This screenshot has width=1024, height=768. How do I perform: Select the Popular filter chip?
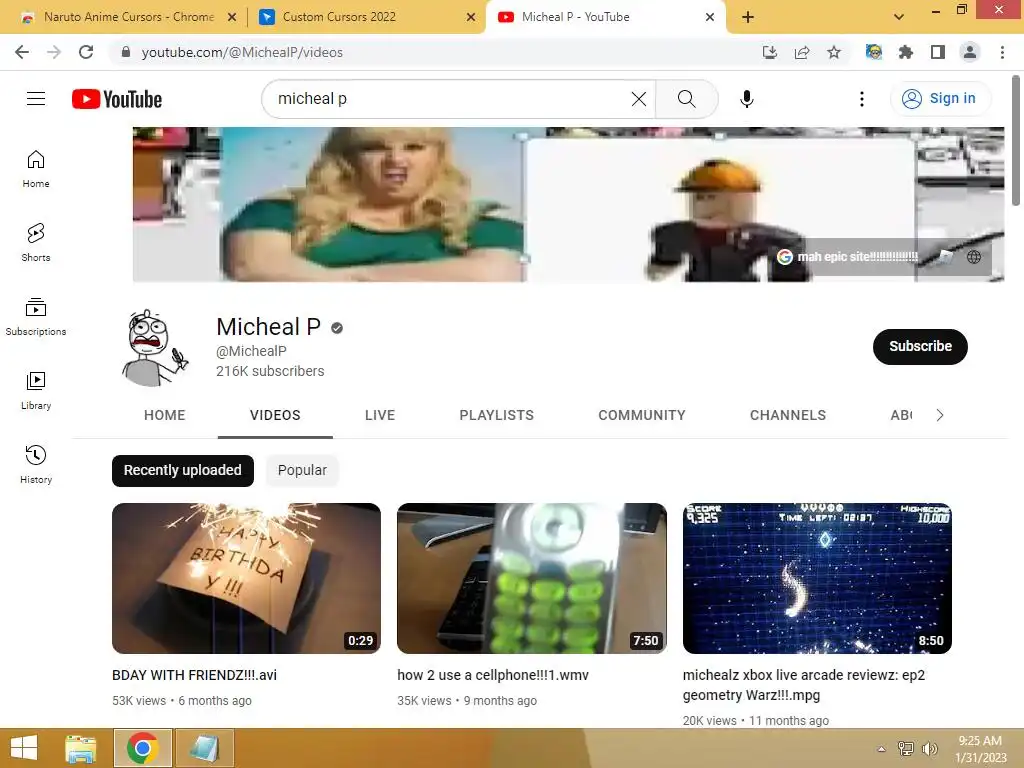pos(302,470)
